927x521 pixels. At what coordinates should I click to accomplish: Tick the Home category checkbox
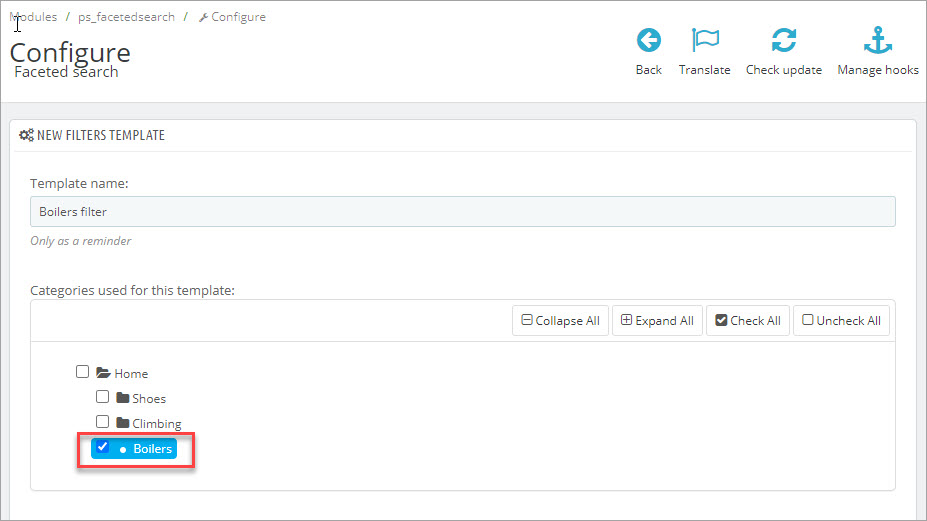point(82,372)
